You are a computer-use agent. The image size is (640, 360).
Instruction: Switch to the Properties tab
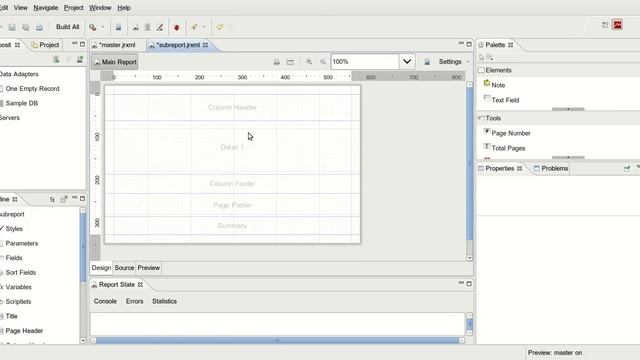[500, 169]
